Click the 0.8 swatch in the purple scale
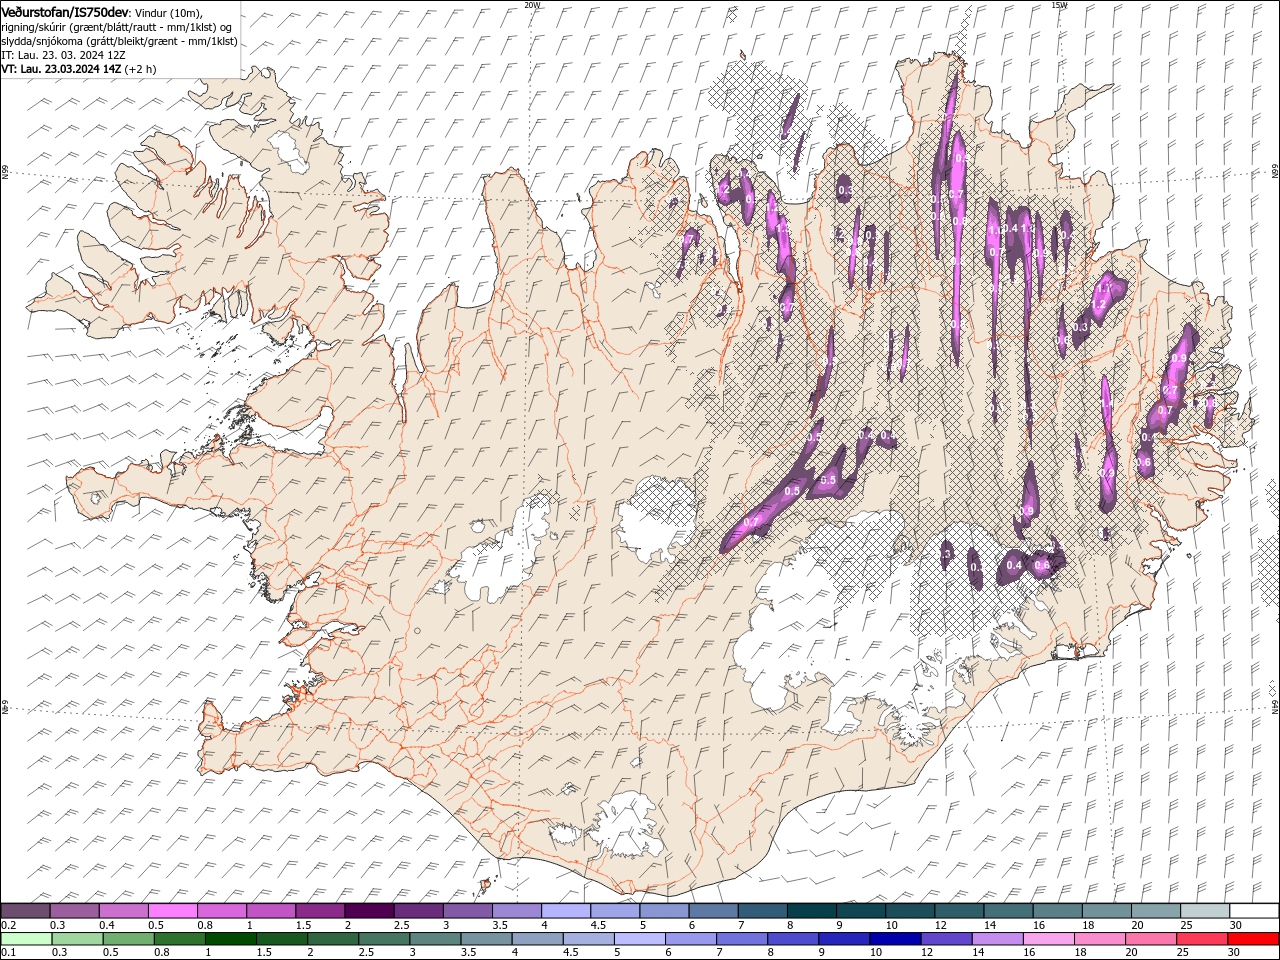Image resolution: width=1280 pixels, height=960 pixels. point(221,911)
